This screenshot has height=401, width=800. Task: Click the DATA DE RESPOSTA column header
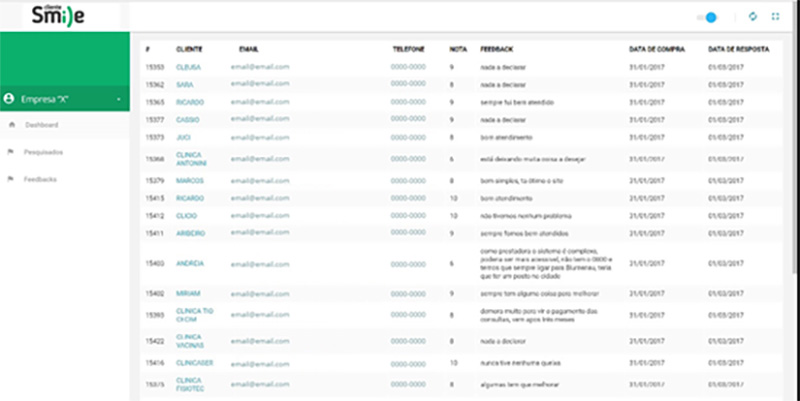739,49
